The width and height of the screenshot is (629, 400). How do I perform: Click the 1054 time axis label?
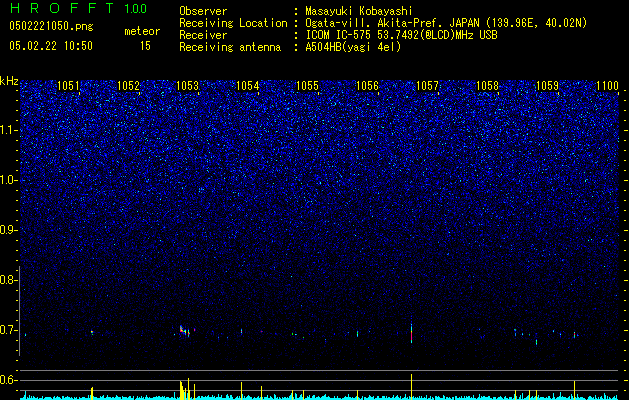(x=248, y=85)
